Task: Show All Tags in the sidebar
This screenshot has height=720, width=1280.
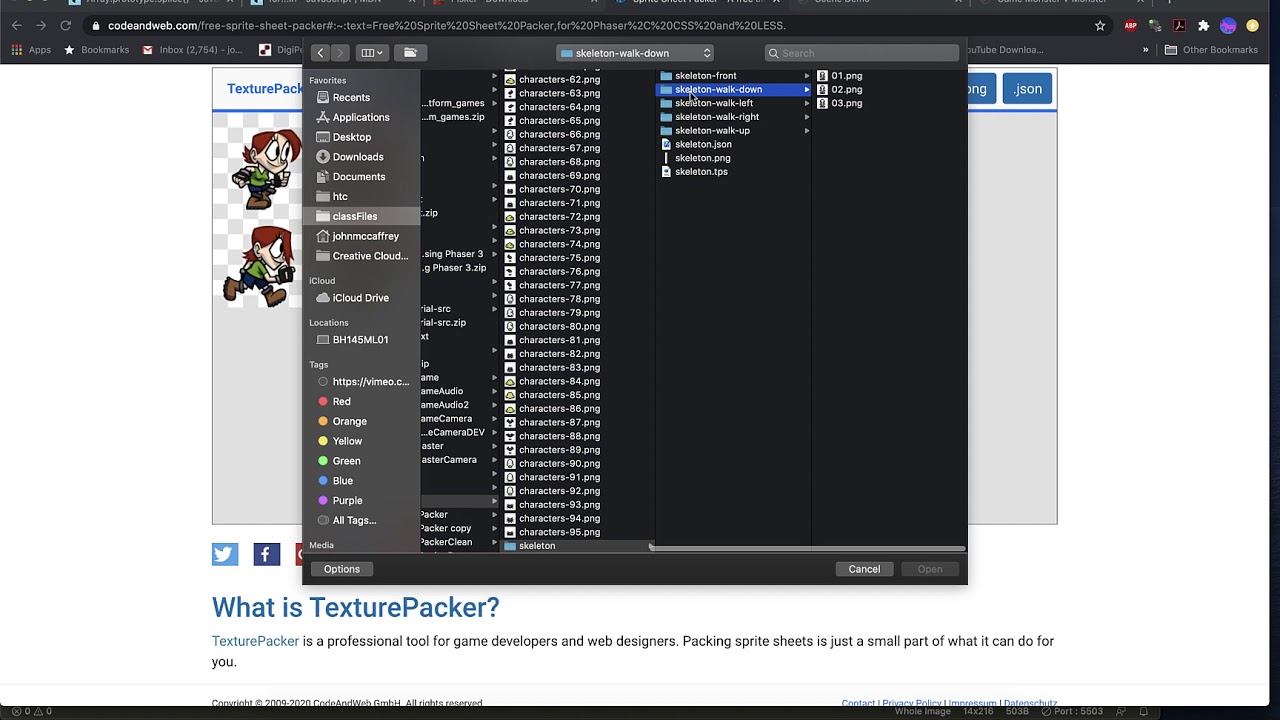Action: (x=354, y=520)
